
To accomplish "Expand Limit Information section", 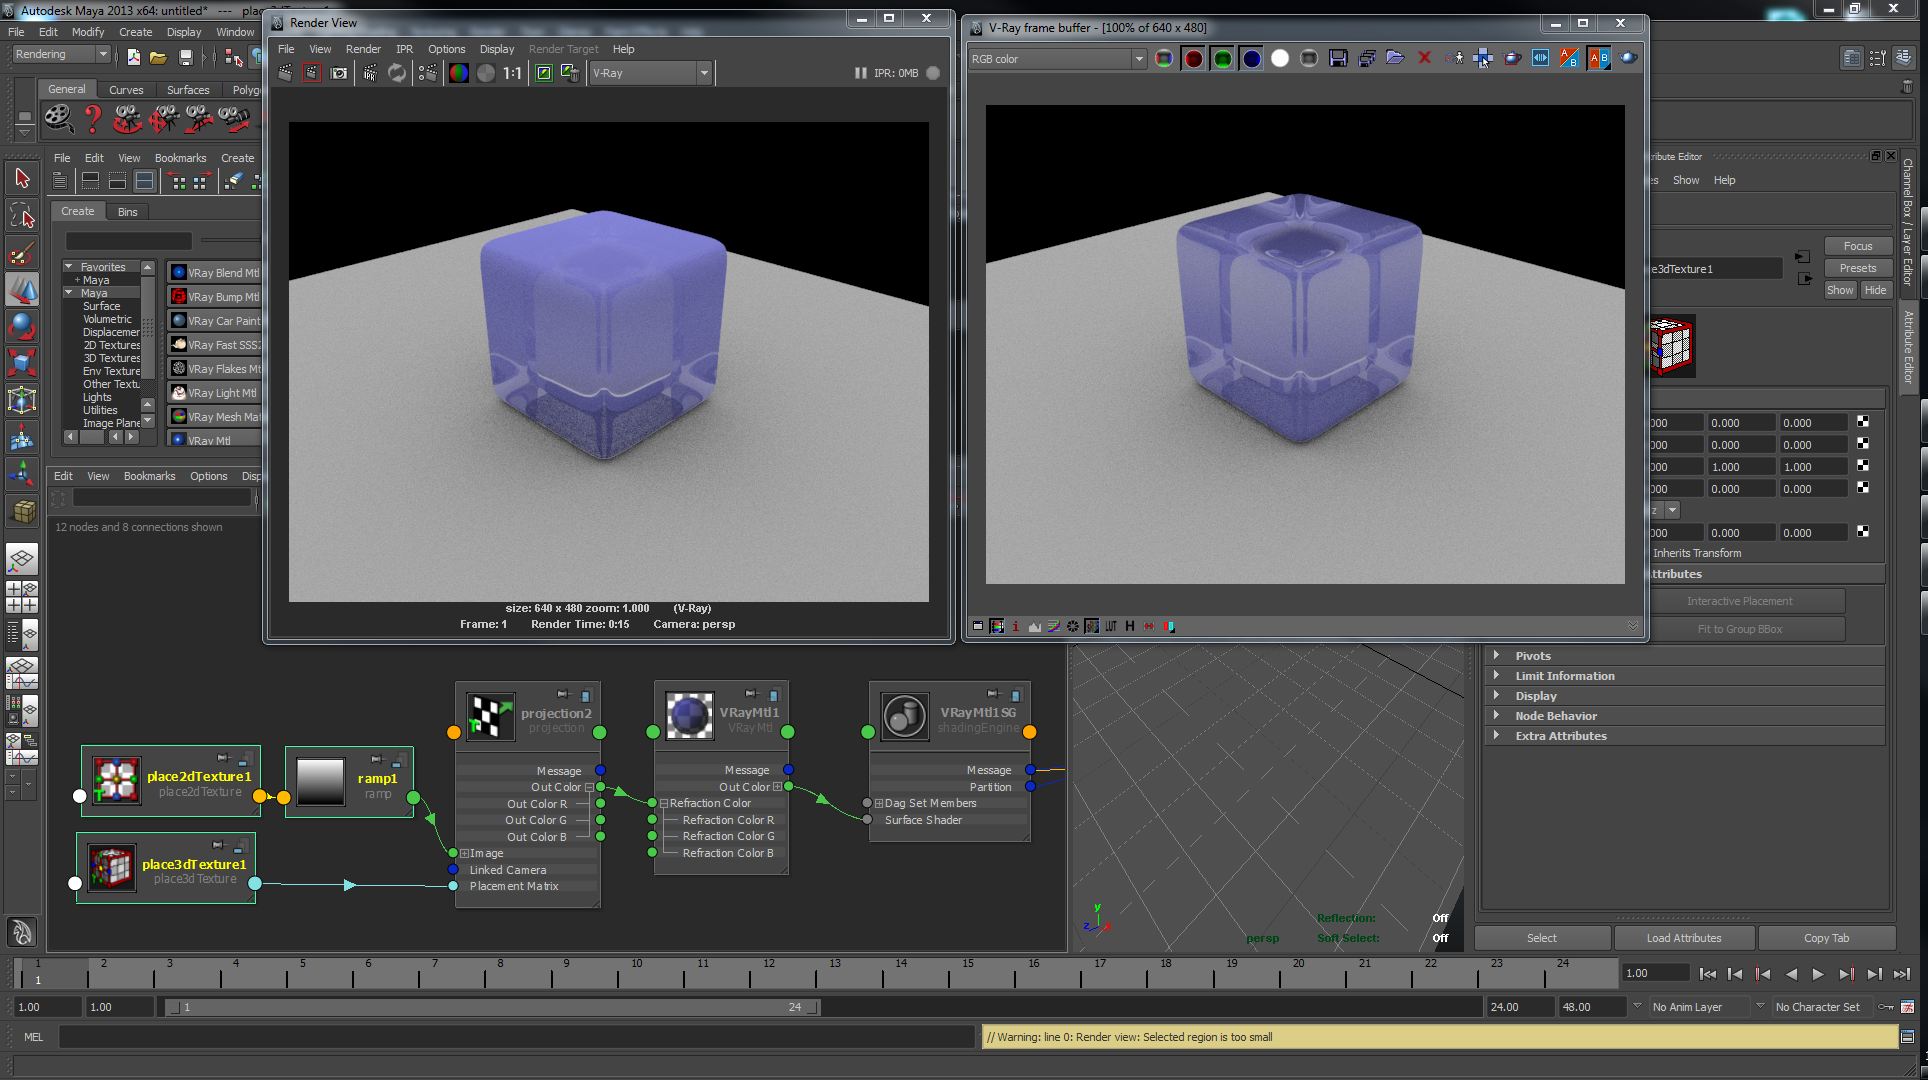I will click(x=1496, y=676).
